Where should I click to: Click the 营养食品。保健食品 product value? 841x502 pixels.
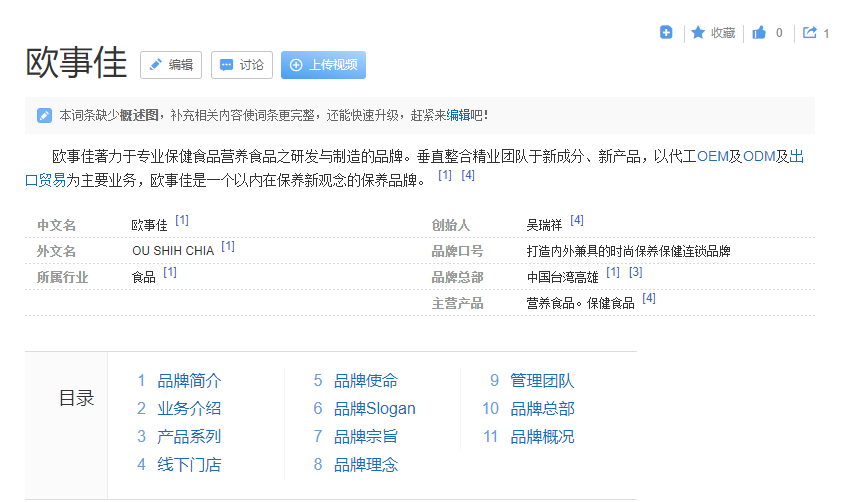click(580, 304)
